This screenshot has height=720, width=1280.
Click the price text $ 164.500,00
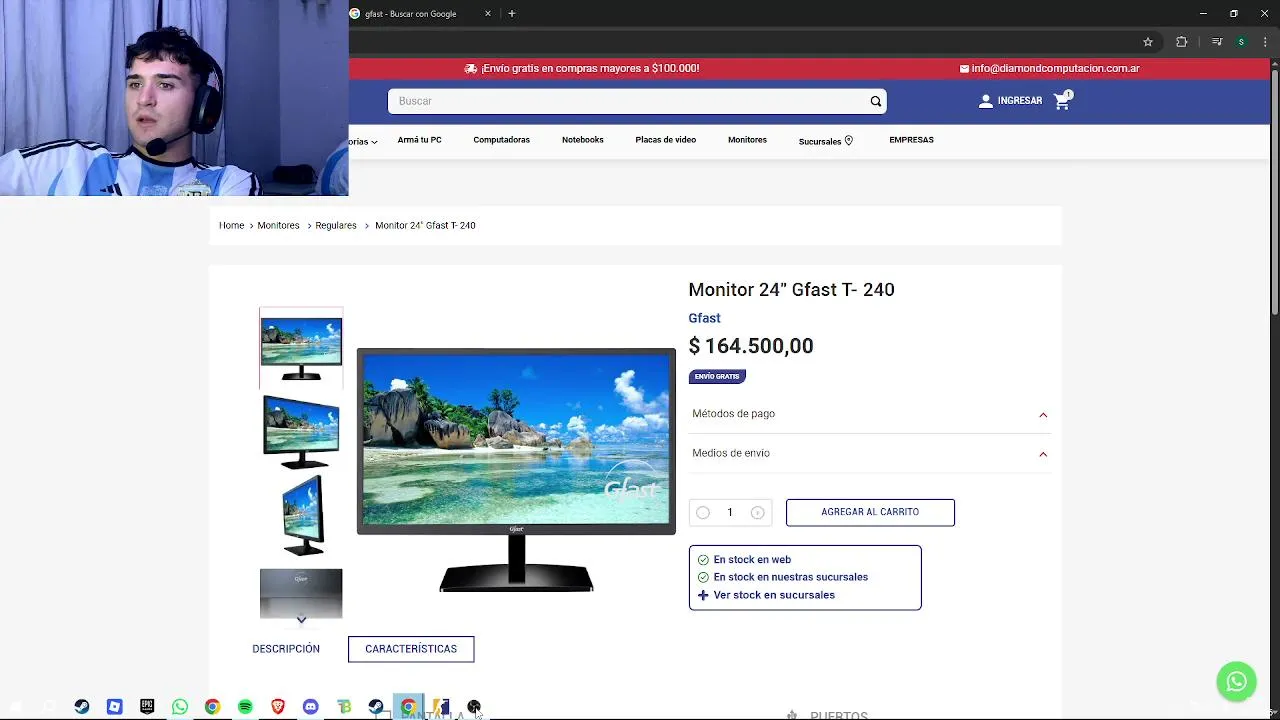751,346
